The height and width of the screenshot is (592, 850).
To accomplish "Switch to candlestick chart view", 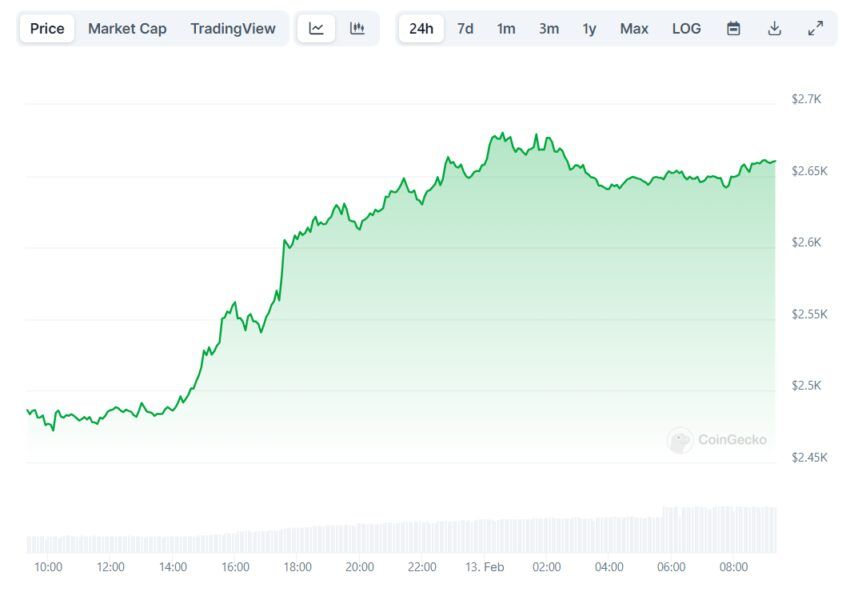I will [x=357, y=28].
